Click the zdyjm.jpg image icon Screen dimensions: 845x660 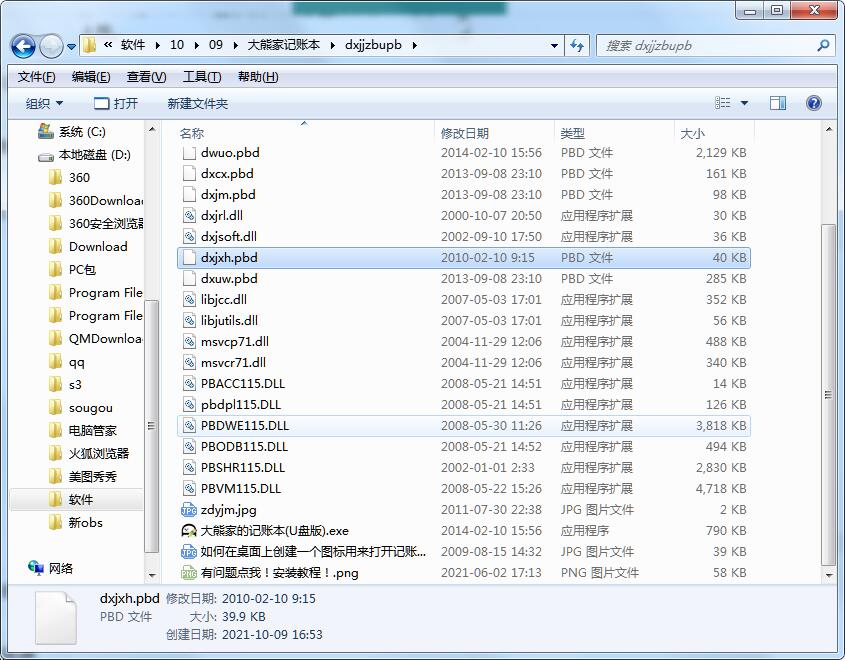click(189, 510)
